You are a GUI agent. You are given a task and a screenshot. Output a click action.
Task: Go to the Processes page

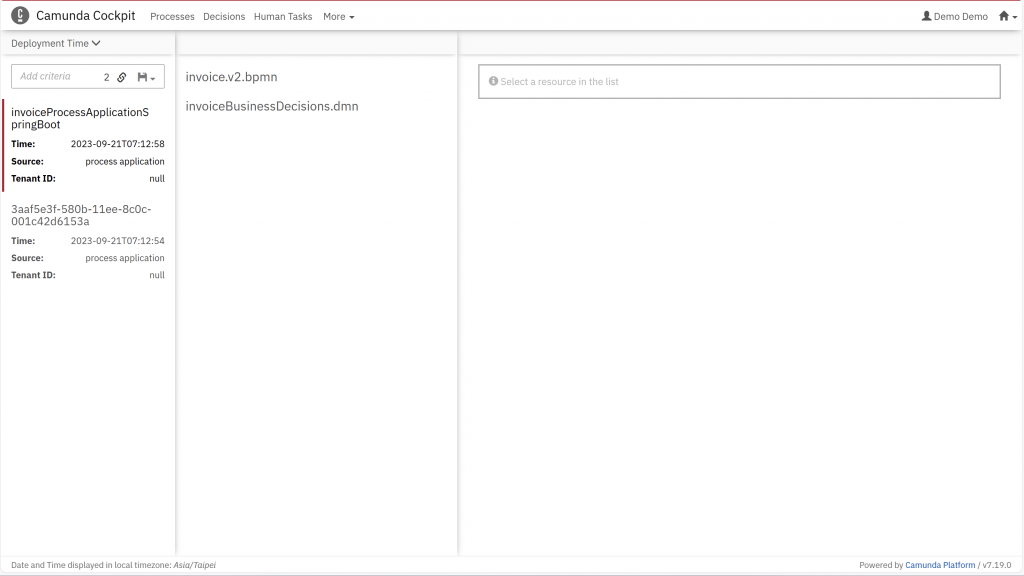pos(172,16)
